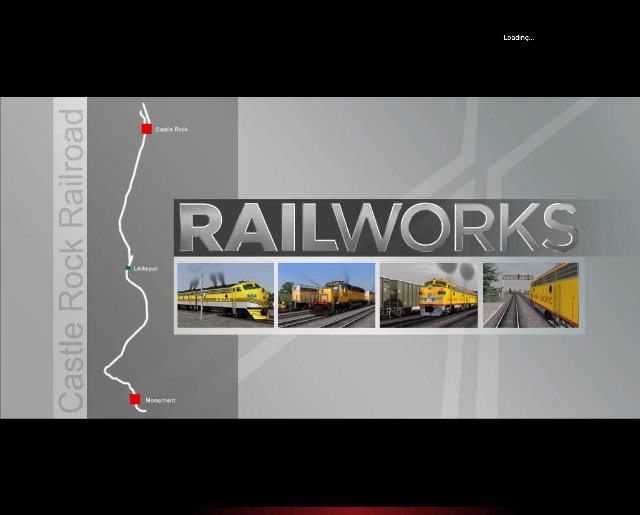Open the third thumbnail with hopper car

pyautogui.click(x=427, y=295)
